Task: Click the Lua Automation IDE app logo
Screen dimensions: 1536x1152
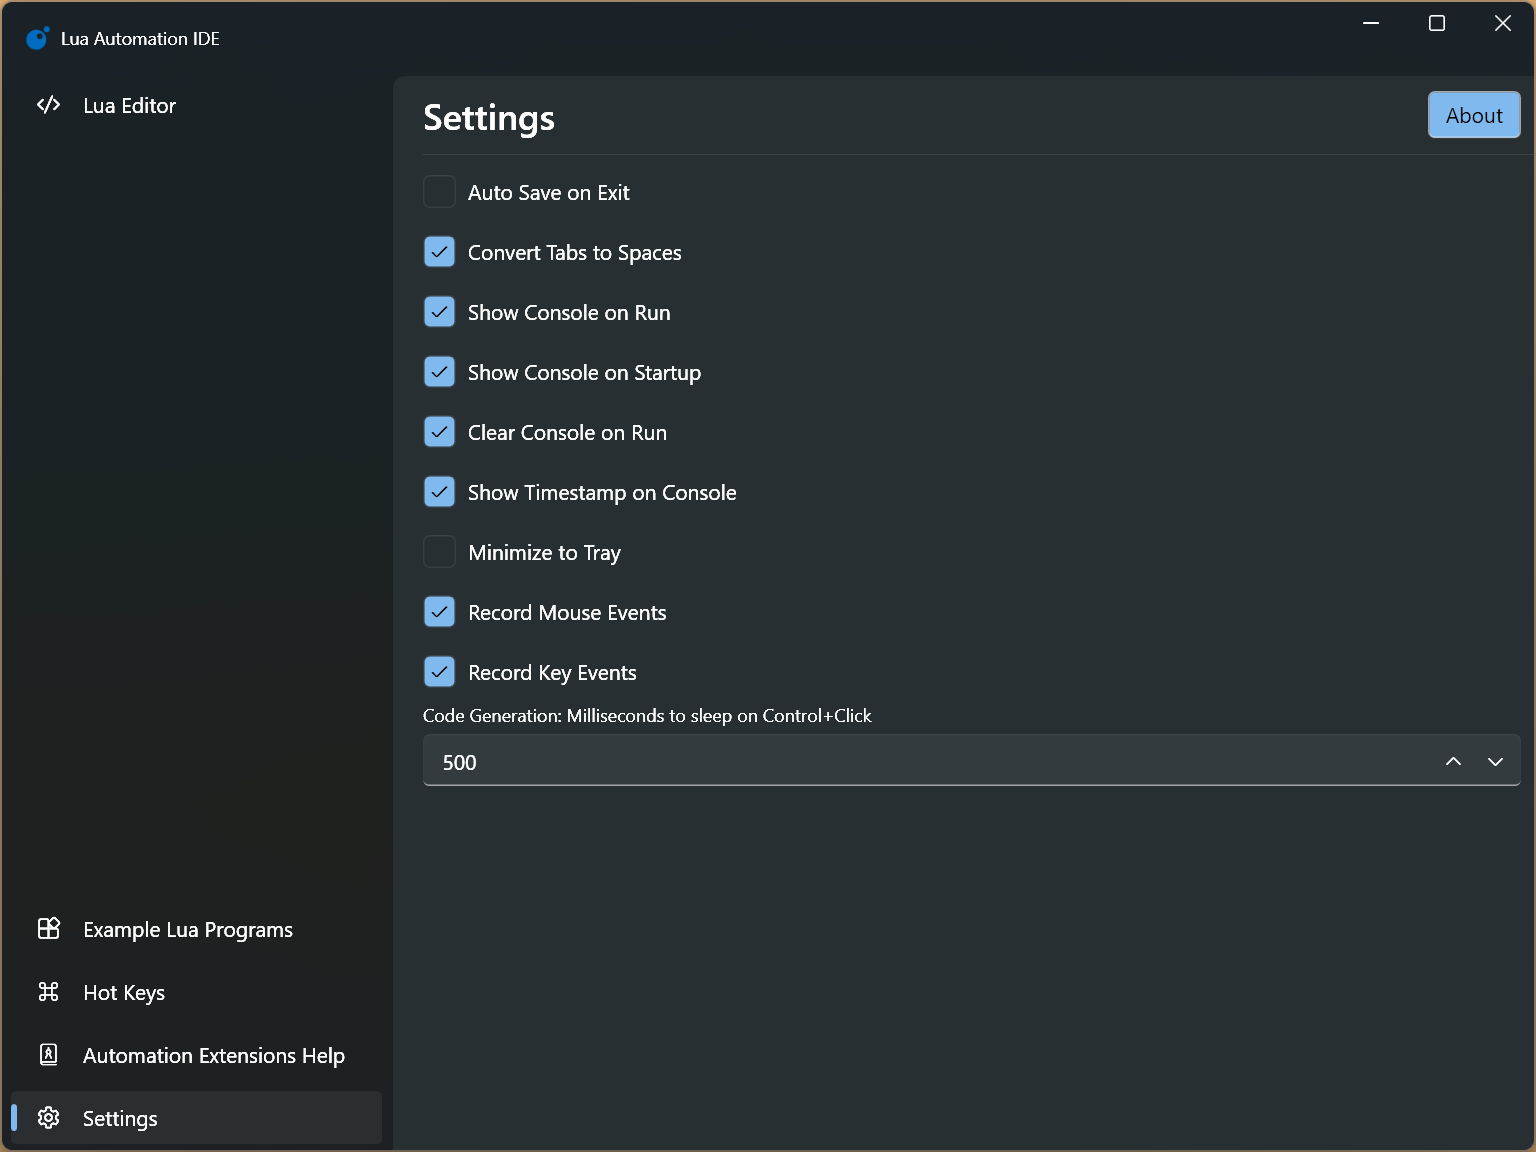Action: [x=37, y=38]
